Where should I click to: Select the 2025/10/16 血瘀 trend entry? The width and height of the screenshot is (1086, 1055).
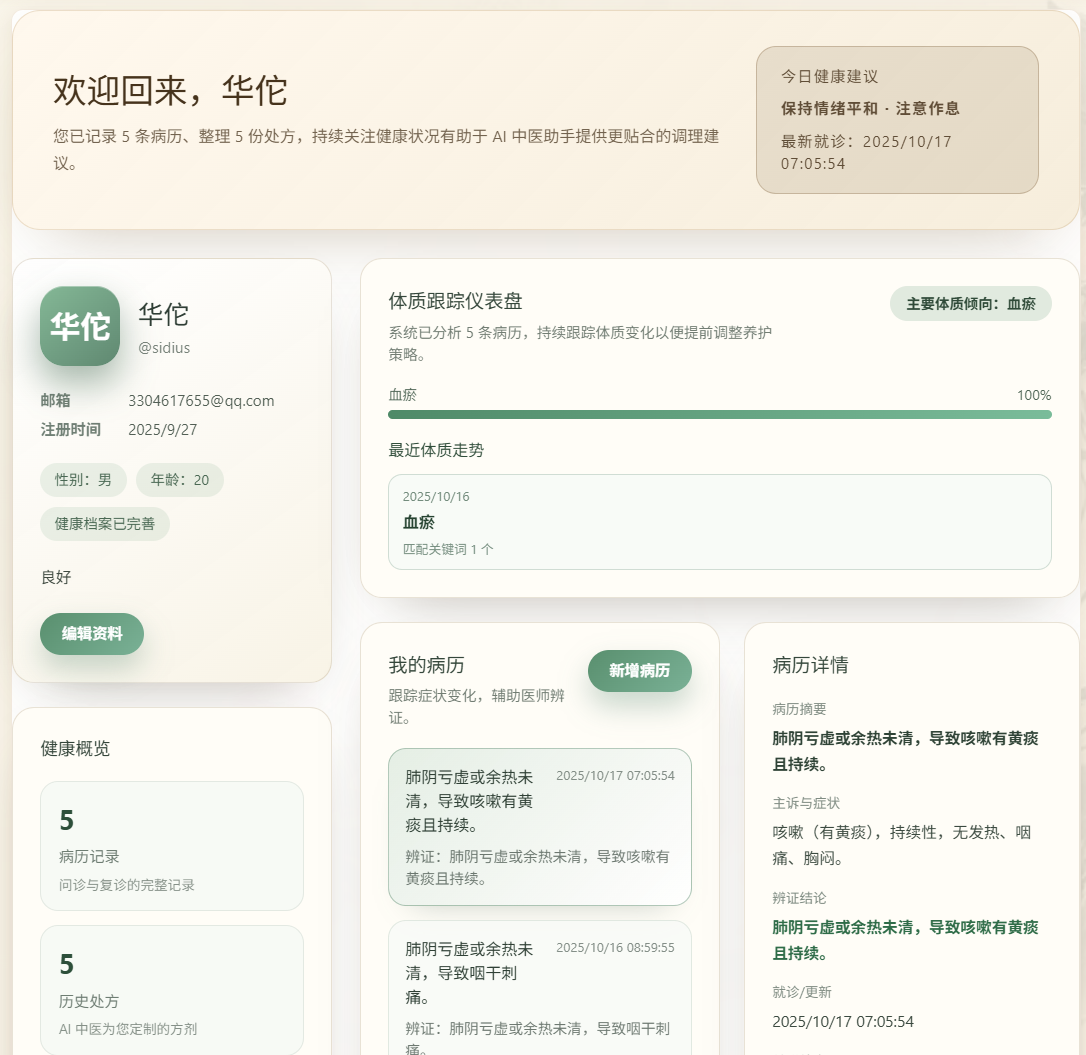click(x=719, y=522)
